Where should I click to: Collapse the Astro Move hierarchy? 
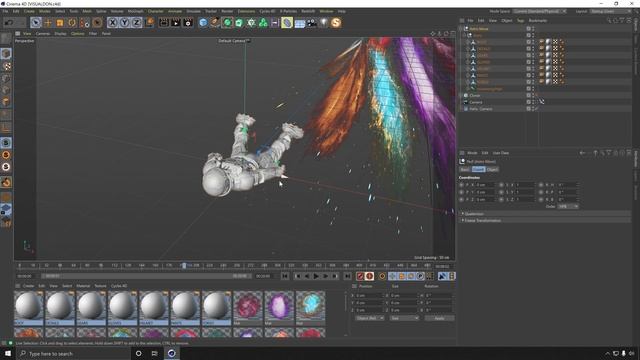pos(462,29)
